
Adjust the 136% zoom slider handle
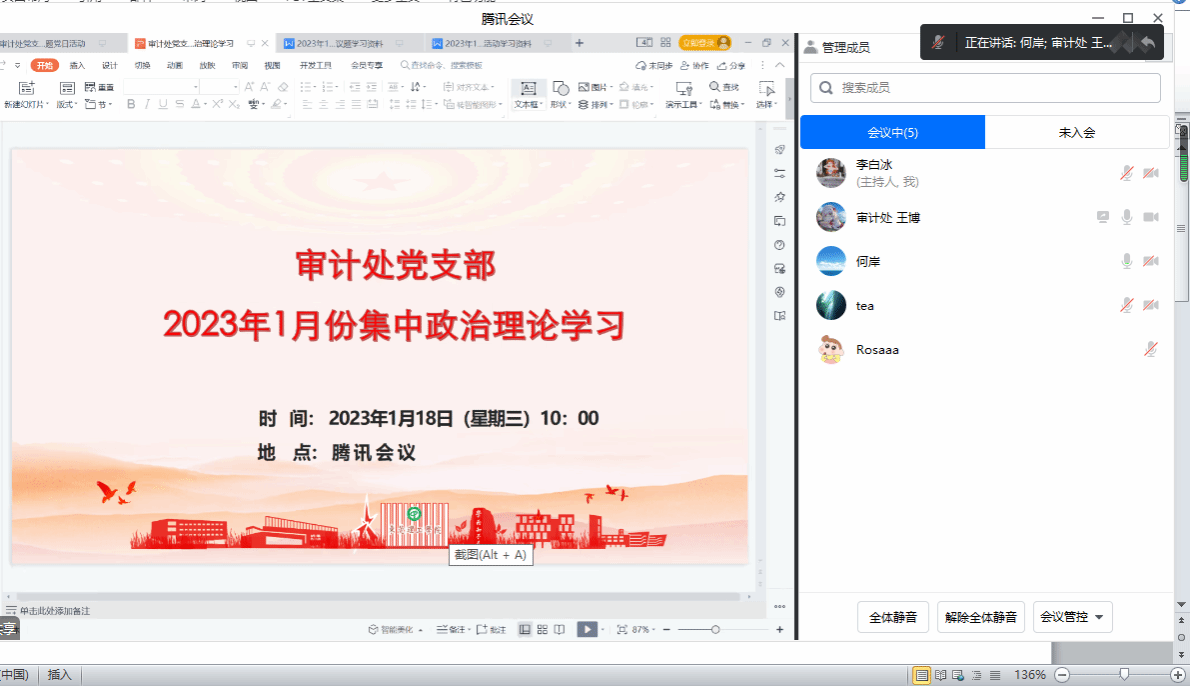tap(1124, 675)
